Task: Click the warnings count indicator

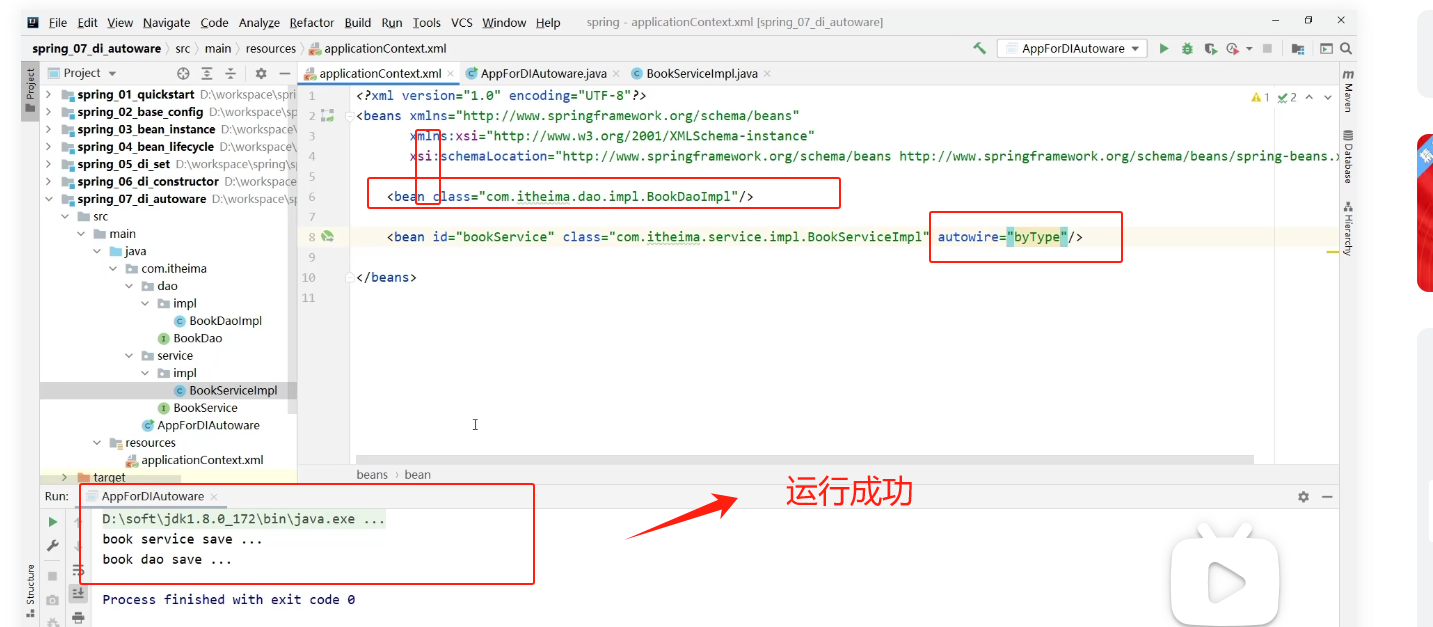Action: 1260,97
